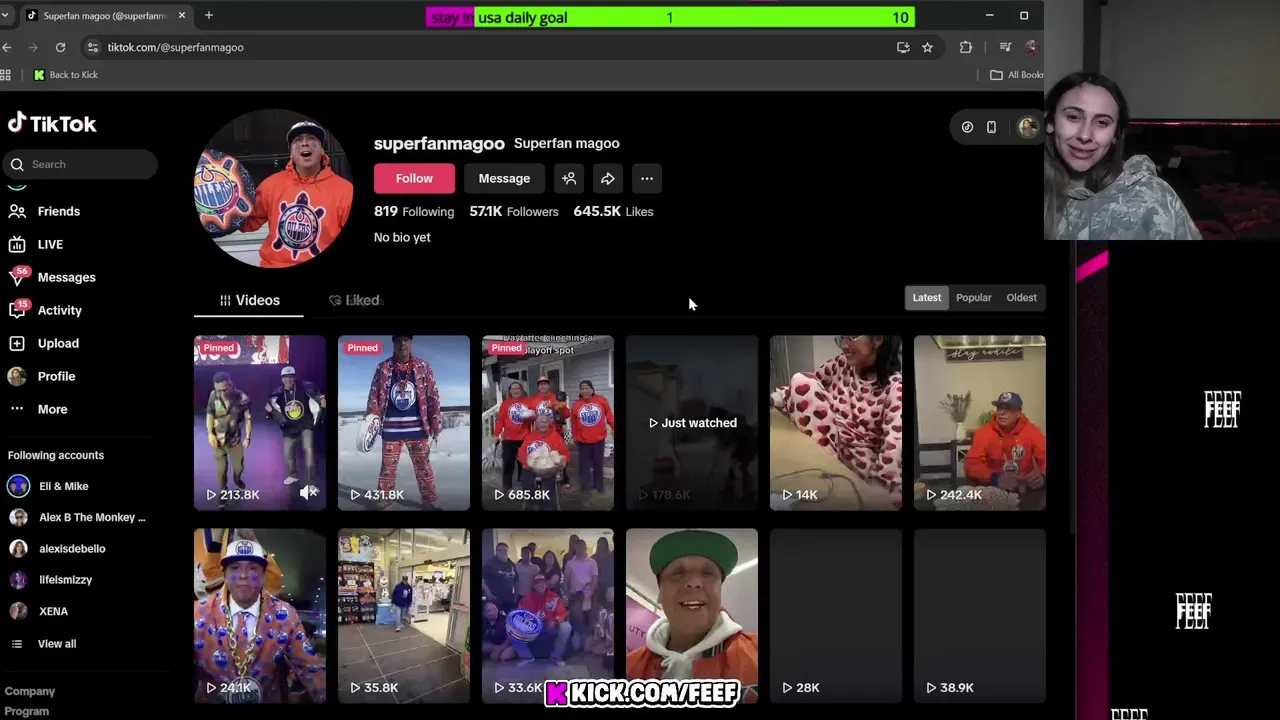Close the Superfan magoo tab
The width and height of the screenshot is (1280, 720).
[181, 15]
